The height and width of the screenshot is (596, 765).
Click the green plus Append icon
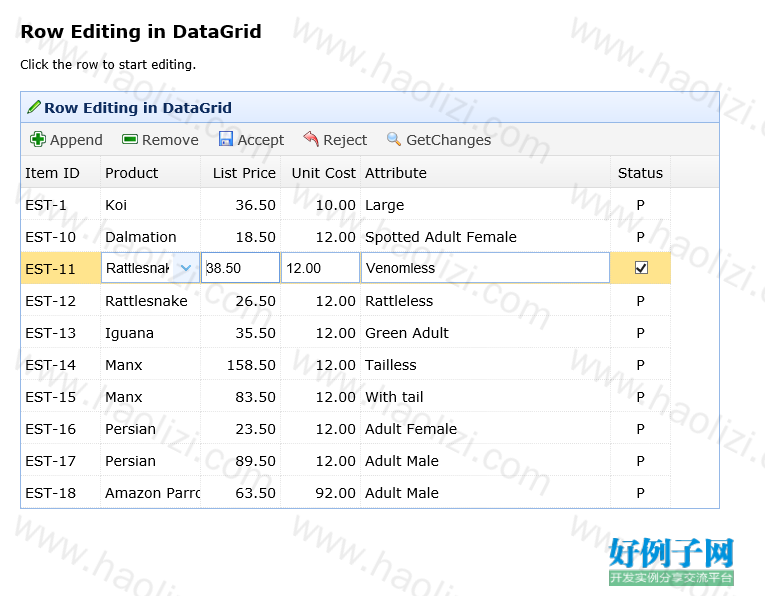point(38,139)
